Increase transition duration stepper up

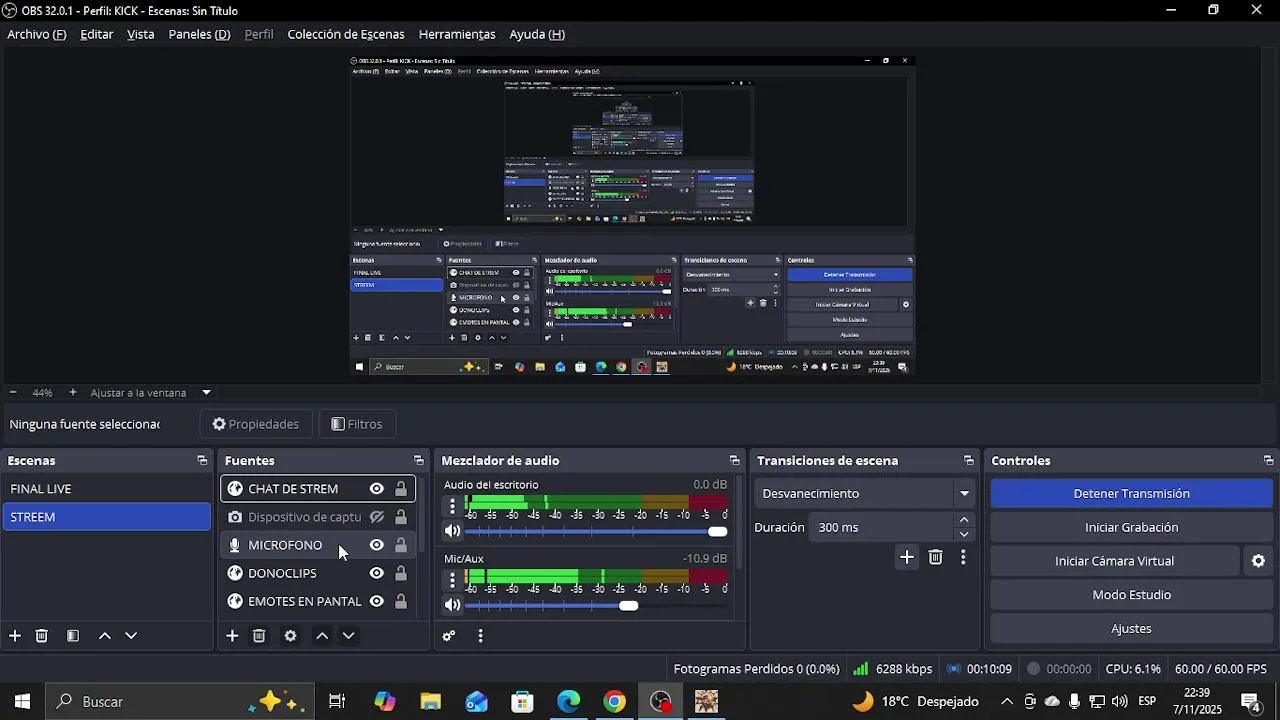point(964,520)
